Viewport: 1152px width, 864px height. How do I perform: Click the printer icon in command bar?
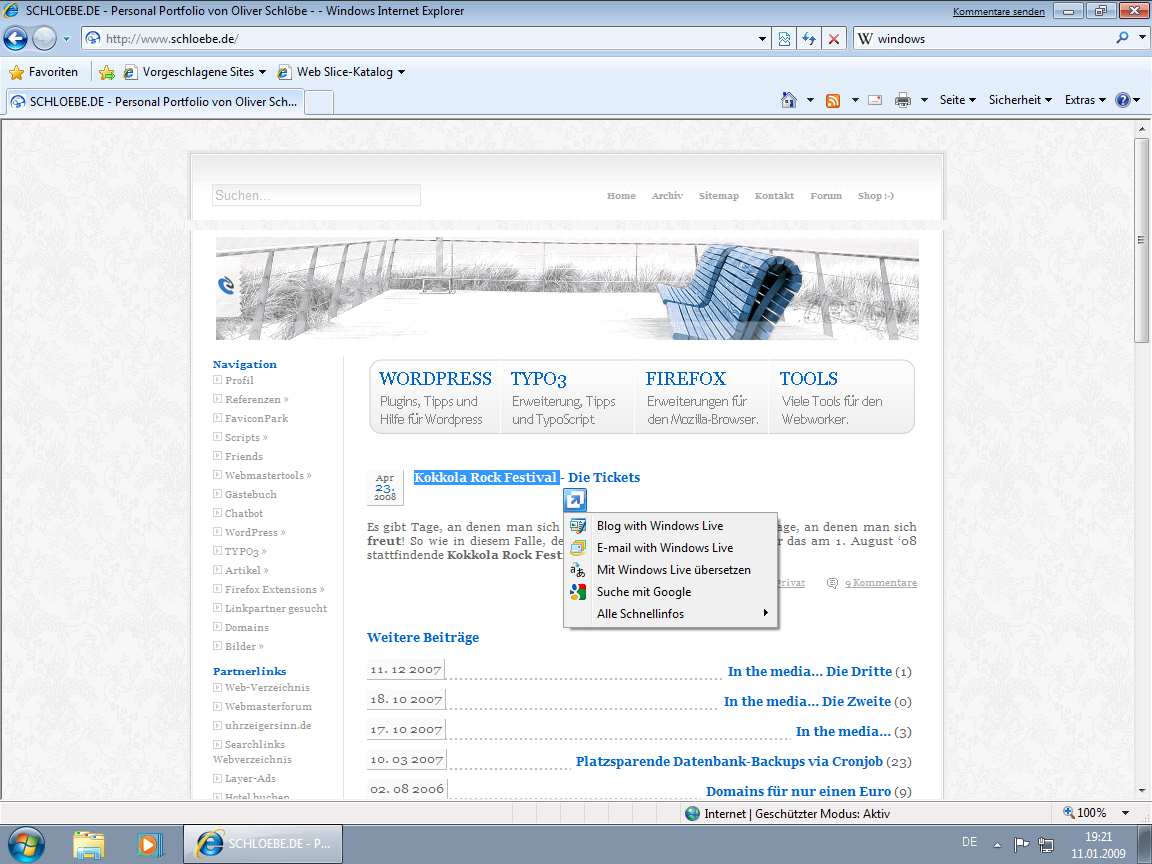pos(903,100)
